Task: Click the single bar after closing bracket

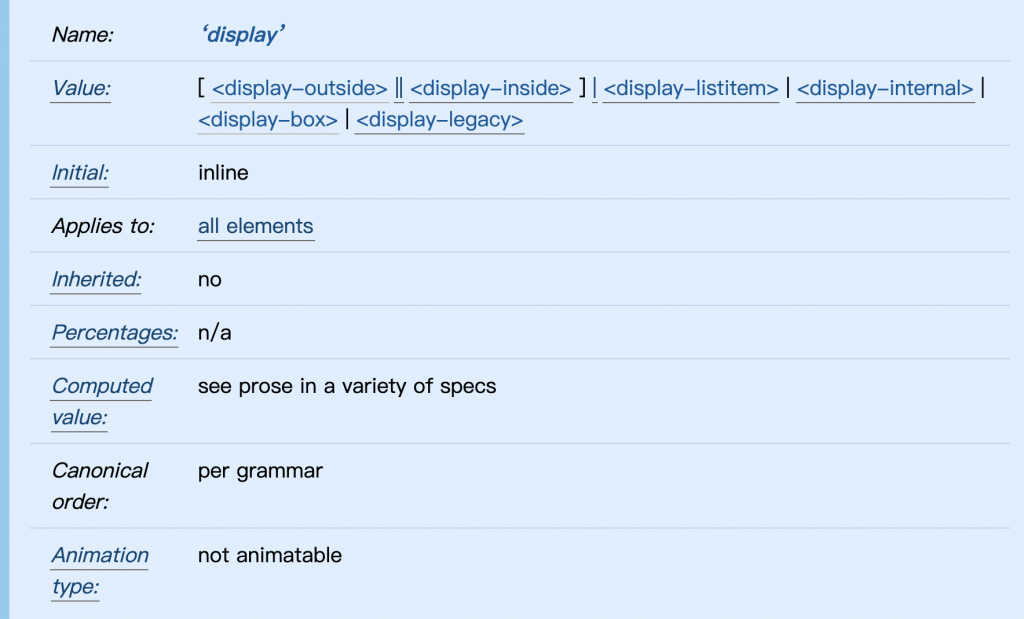Action: tap(595, 88)
